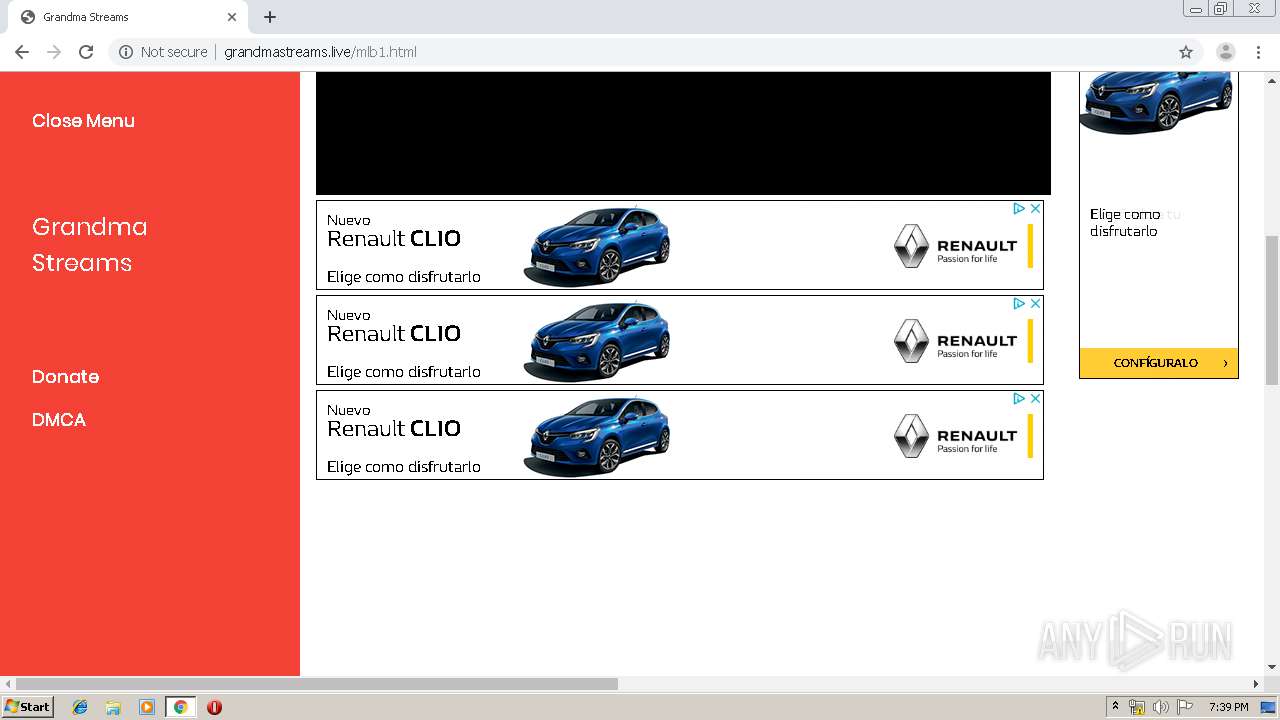Click the browser forward arrow

(x=54, y=52)
